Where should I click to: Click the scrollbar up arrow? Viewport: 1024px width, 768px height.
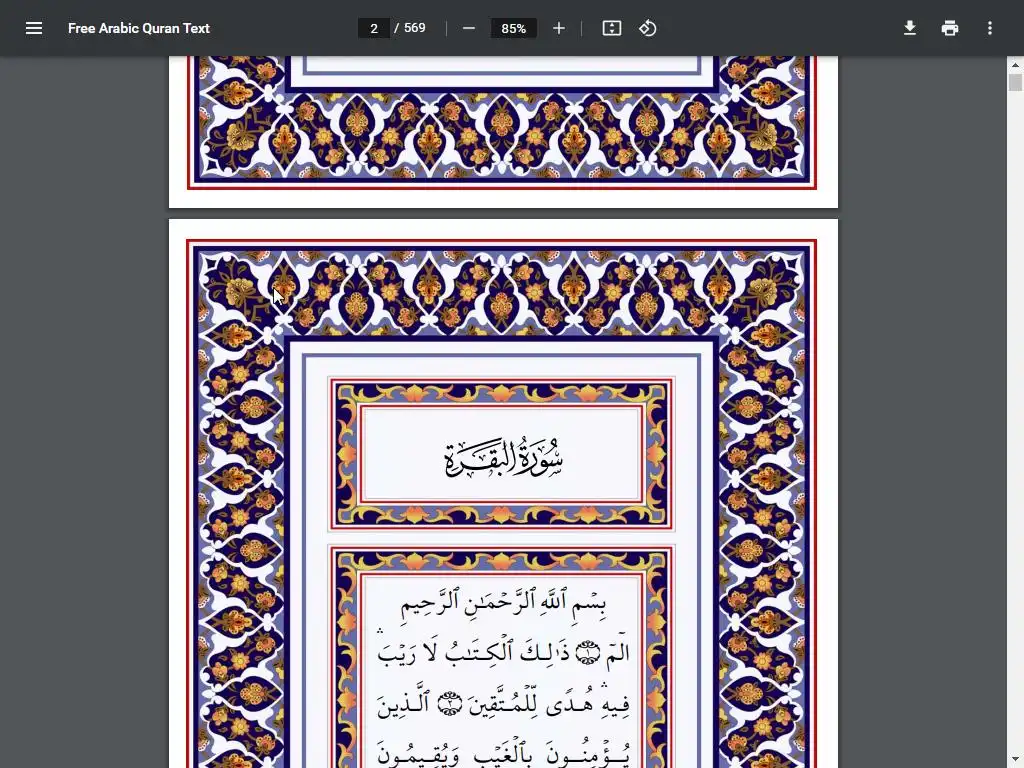pos(1015,65)
